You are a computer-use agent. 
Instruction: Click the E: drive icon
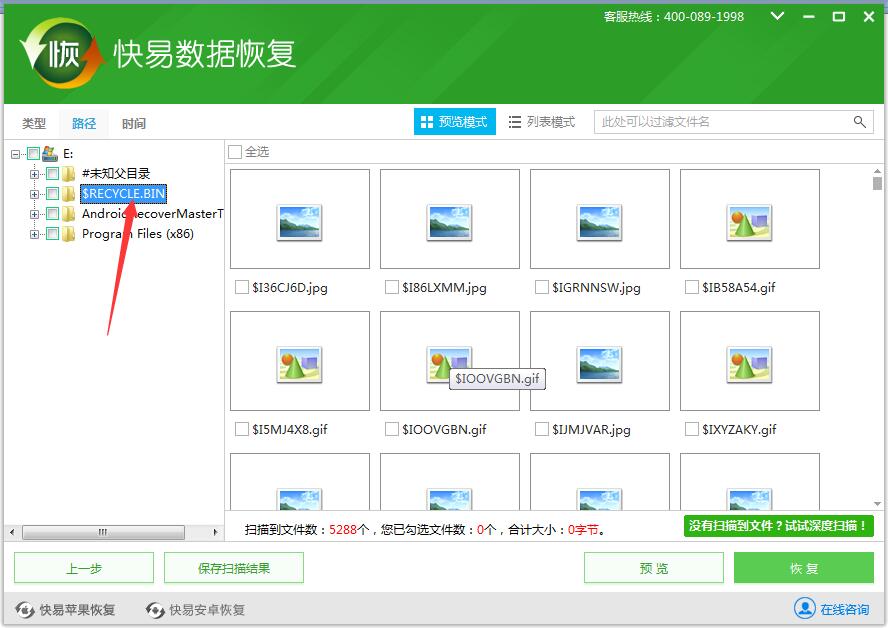50,153
